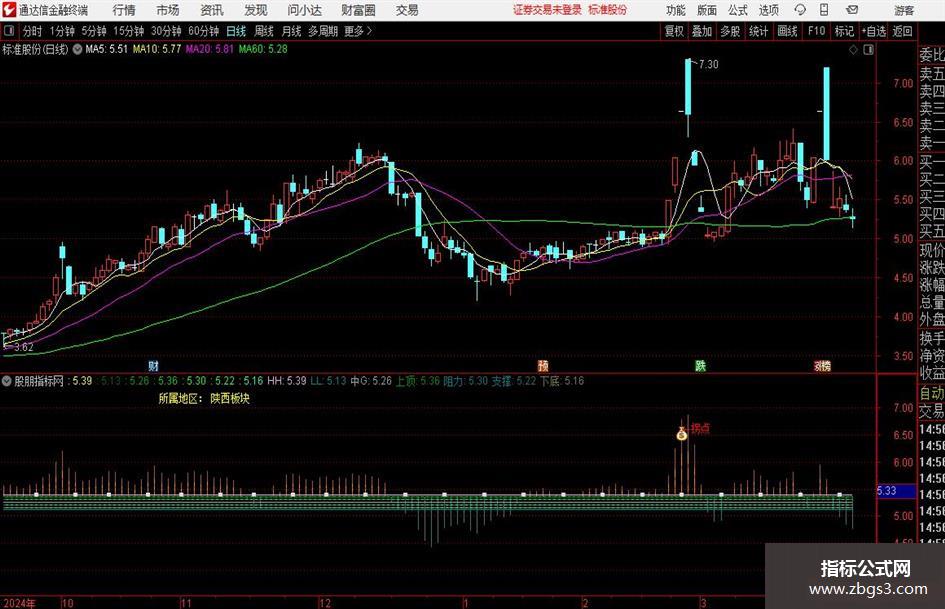Screen dimensions: 945x609
Task: Open the 财富圈 menu
Action: tap(358, 10)
